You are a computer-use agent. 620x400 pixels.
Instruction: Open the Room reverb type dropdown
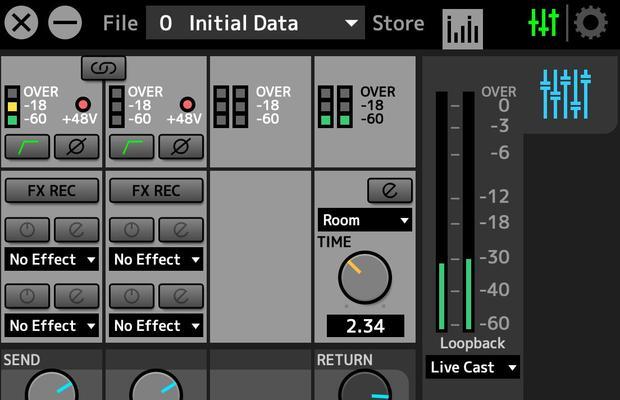(x=365, y=220)
